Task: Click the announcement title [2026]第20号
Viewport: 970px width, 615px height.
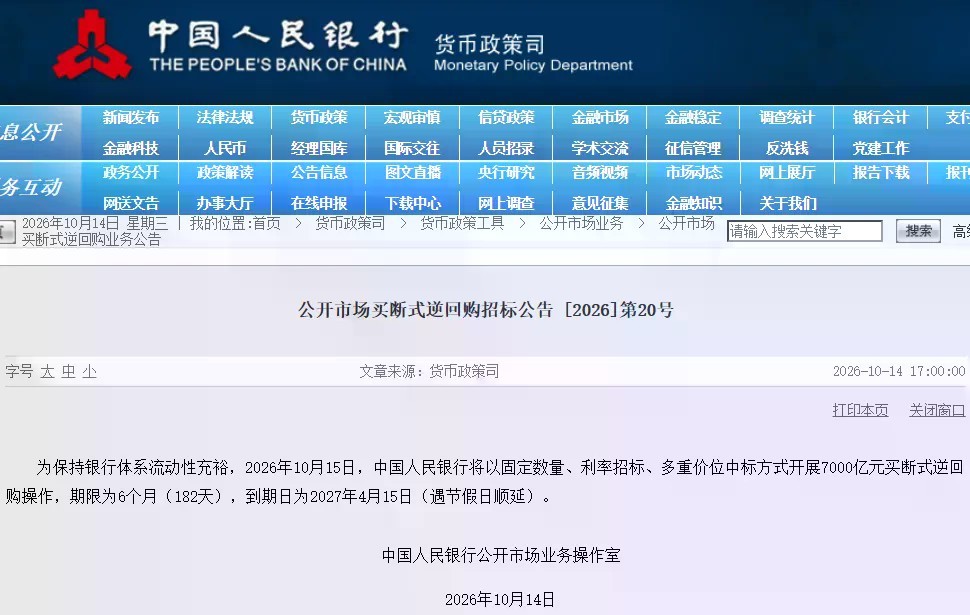Action: (486, 309)
